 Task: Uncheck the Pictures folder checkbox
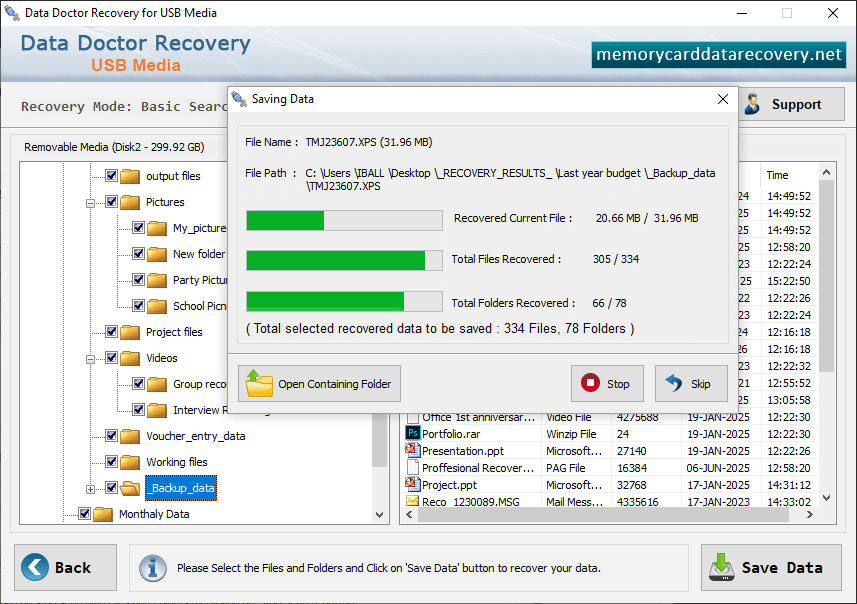click(x=111, y=202)
